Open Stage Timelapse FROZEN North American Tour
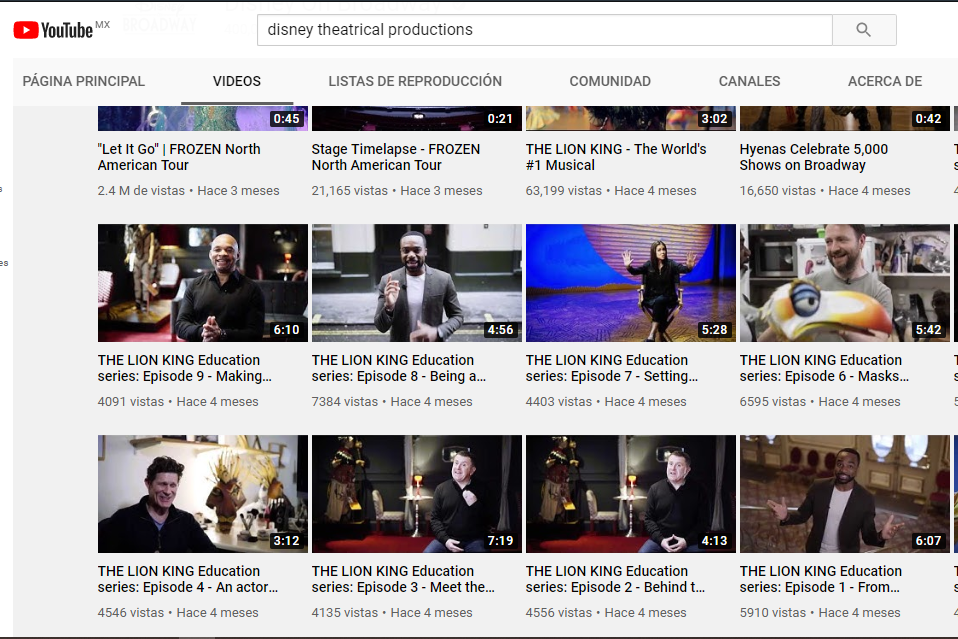 [396, 157]
